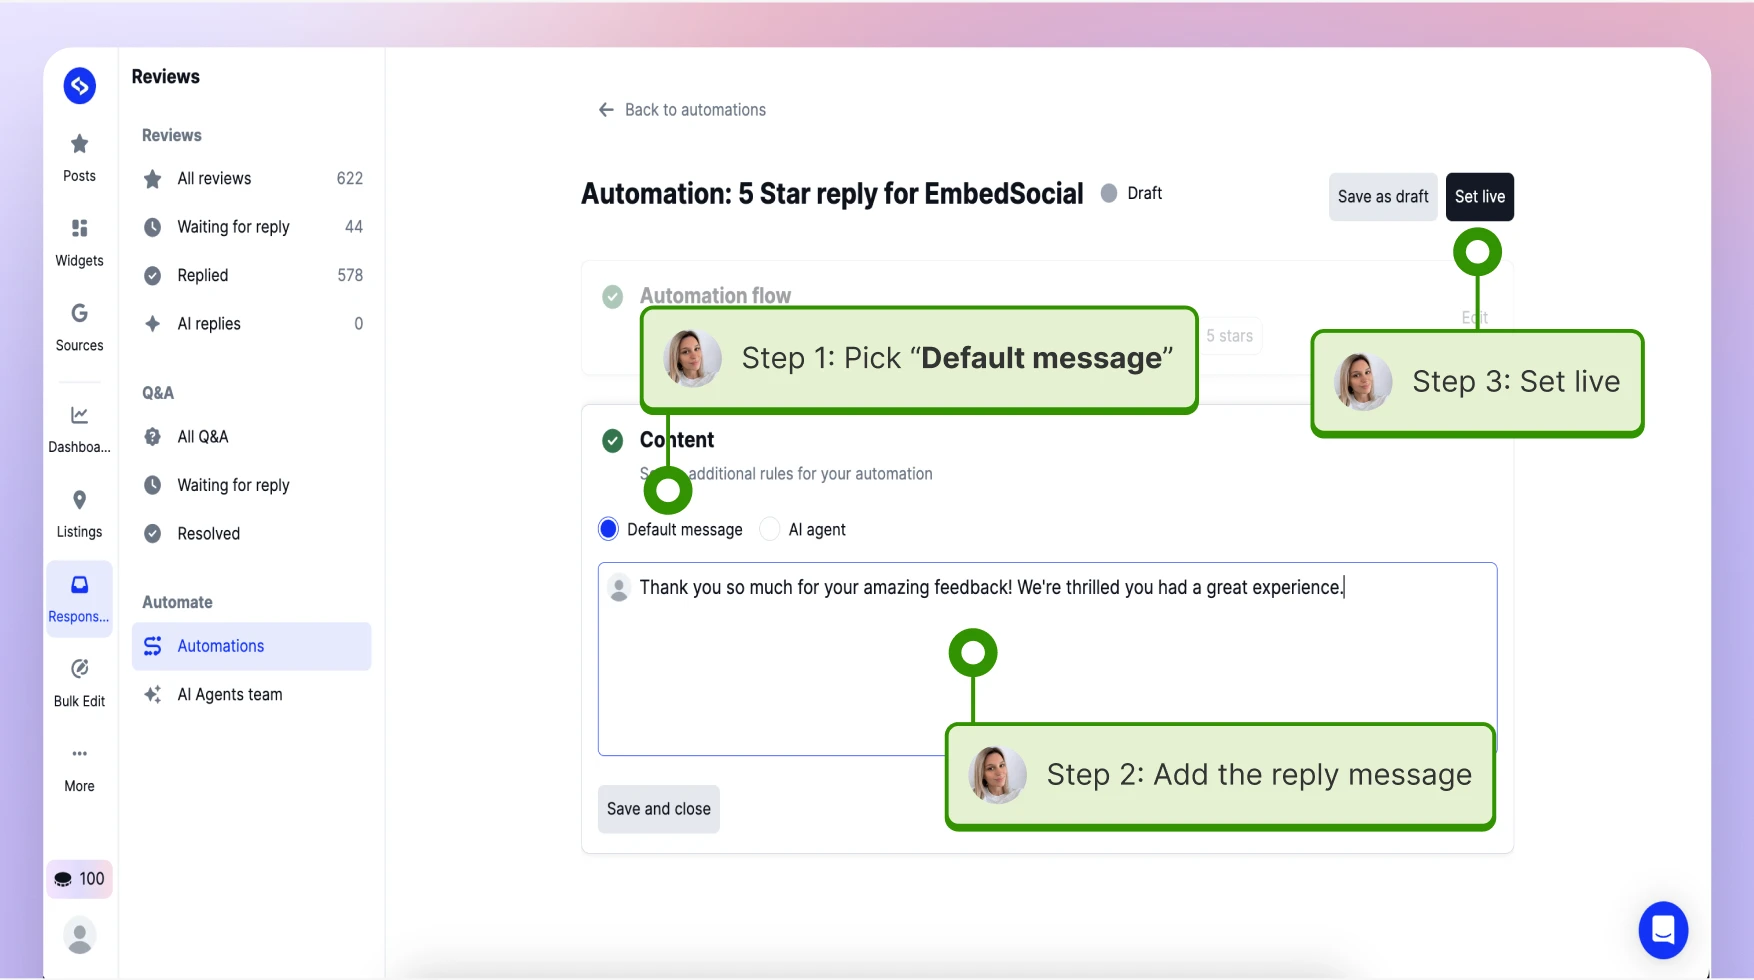Open the Dashboard chart icon
The height and width of the screenshot is (980, 1754).
coord(79,415)
